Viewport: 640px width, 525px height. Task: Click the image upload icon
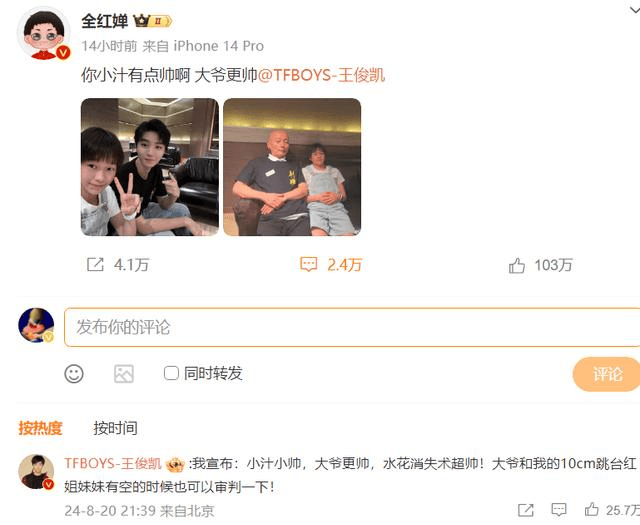pos(124,374)
